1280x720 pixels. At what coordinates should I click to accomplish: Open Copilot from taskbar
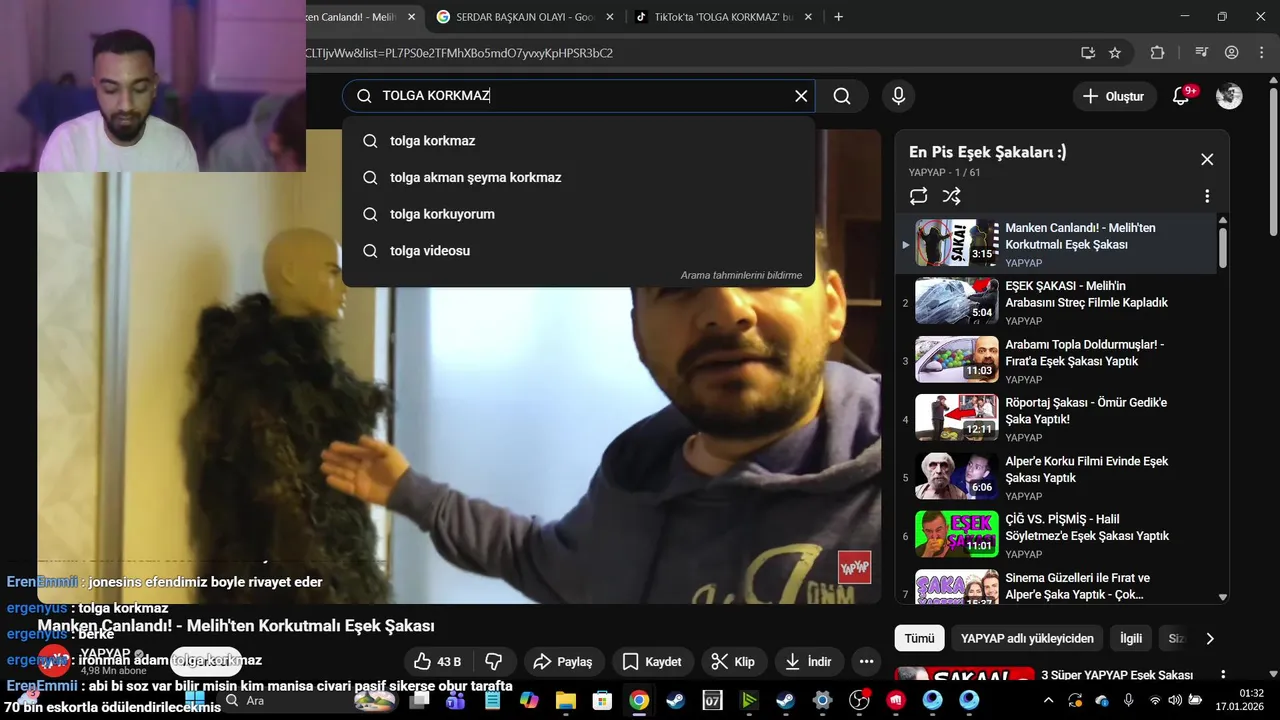528,700
